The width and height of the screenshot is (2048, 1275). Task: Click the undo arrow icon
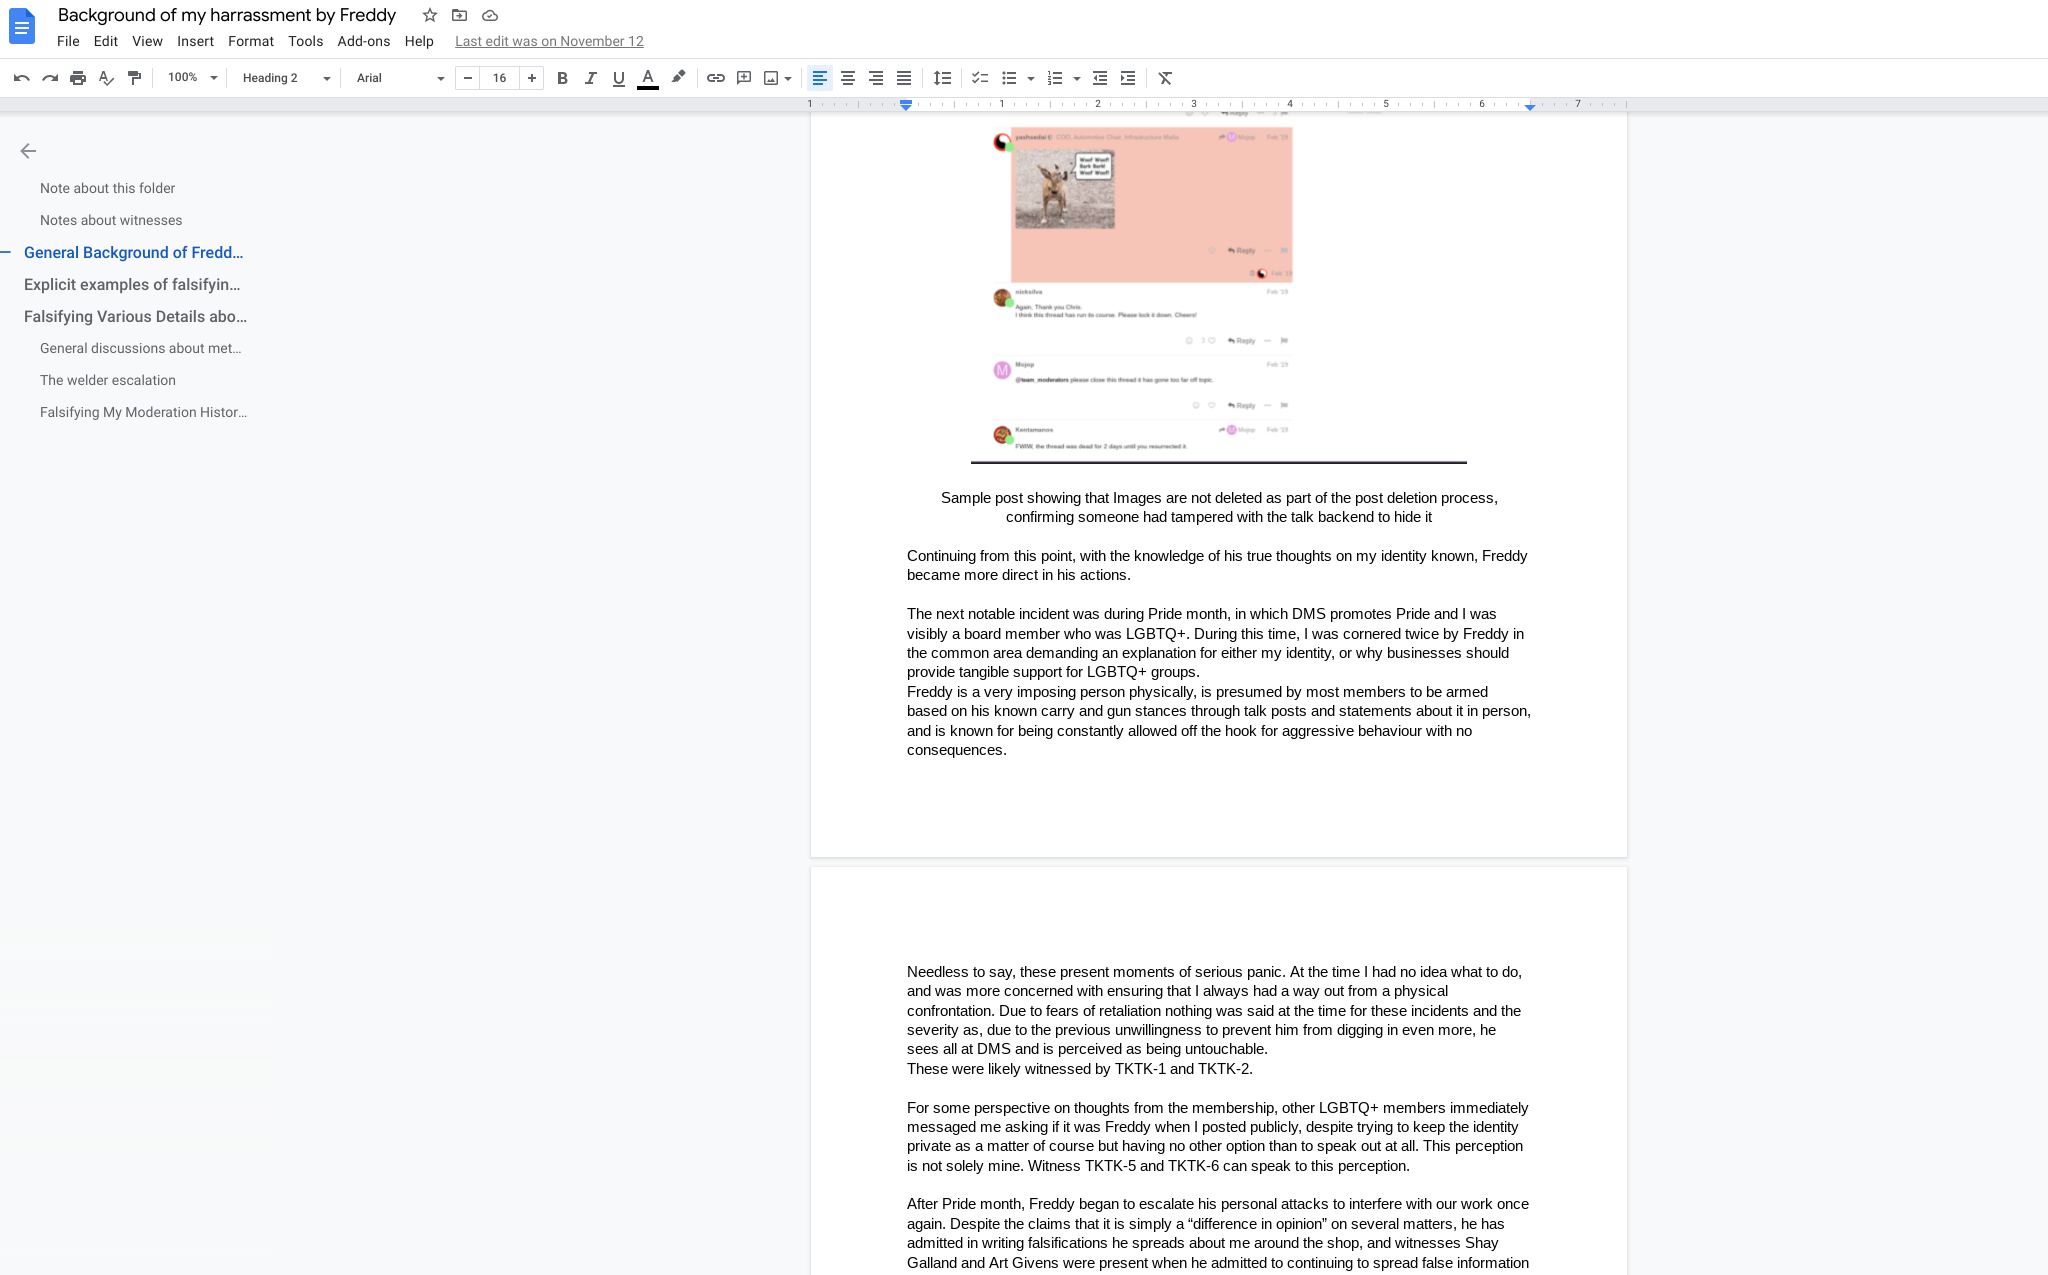tap(21, 78)
